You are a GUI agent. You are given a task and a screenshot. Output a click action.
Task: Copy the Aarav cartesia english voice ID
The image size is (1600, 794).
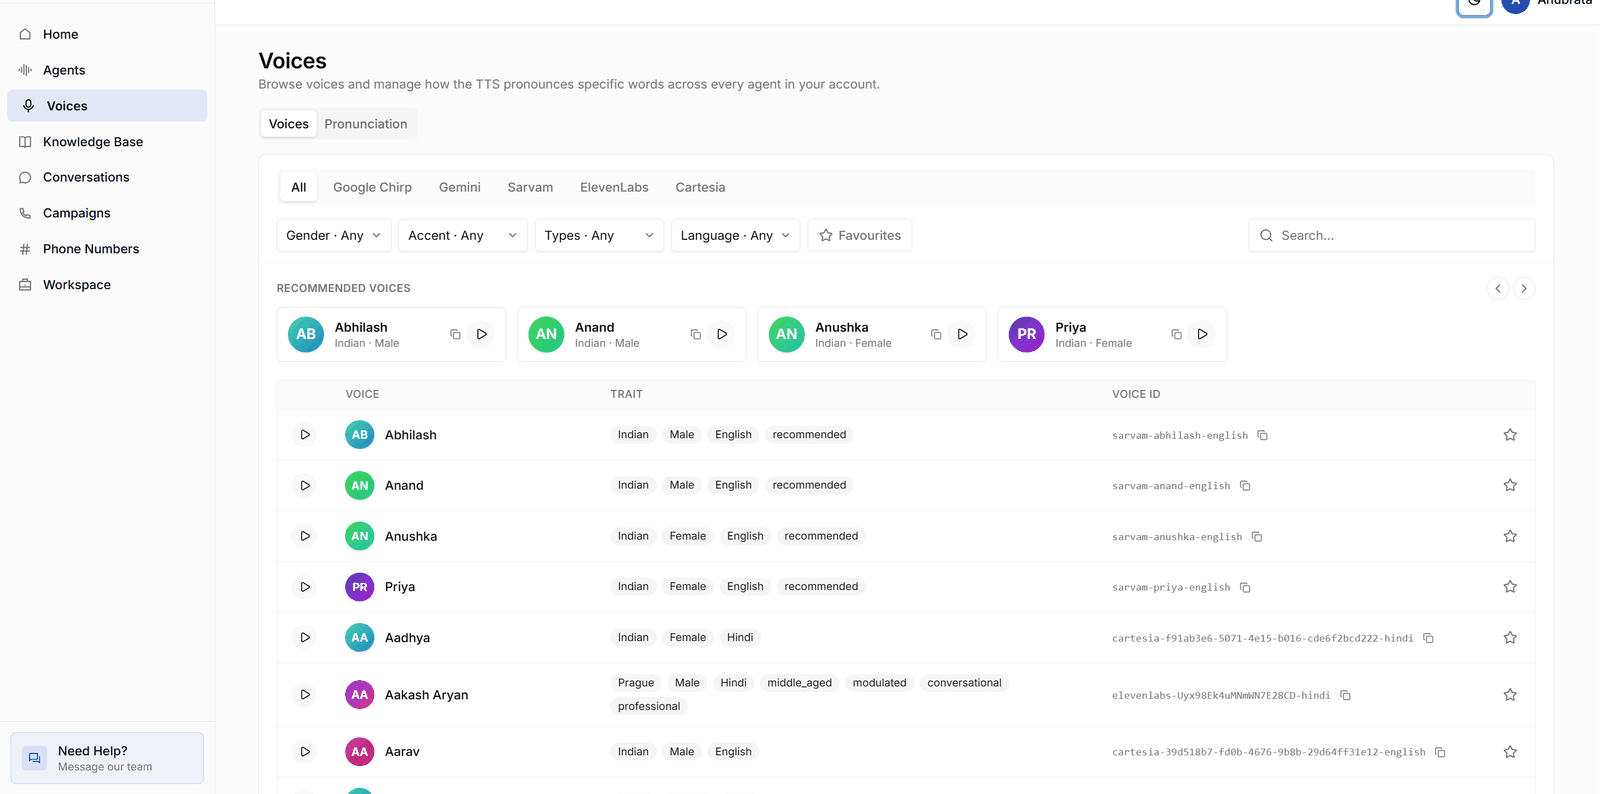(x=1440, y=752)
